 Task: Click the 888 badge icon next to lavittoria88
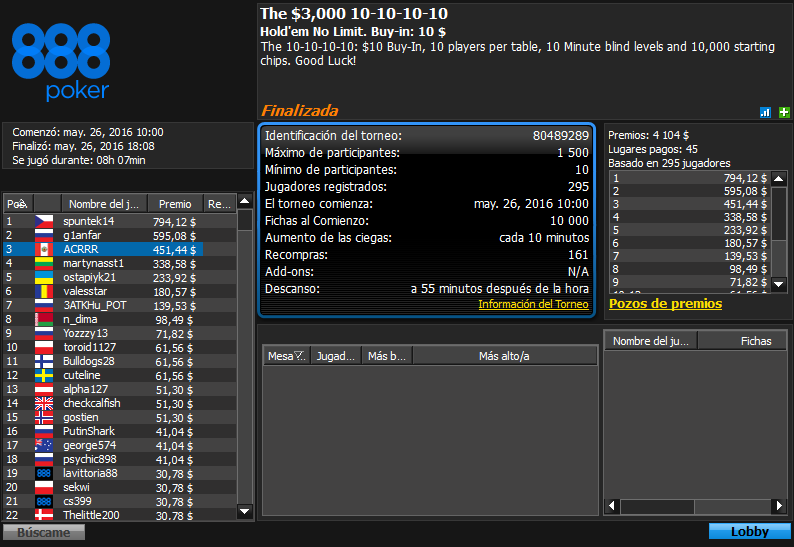tap(44, 473)
